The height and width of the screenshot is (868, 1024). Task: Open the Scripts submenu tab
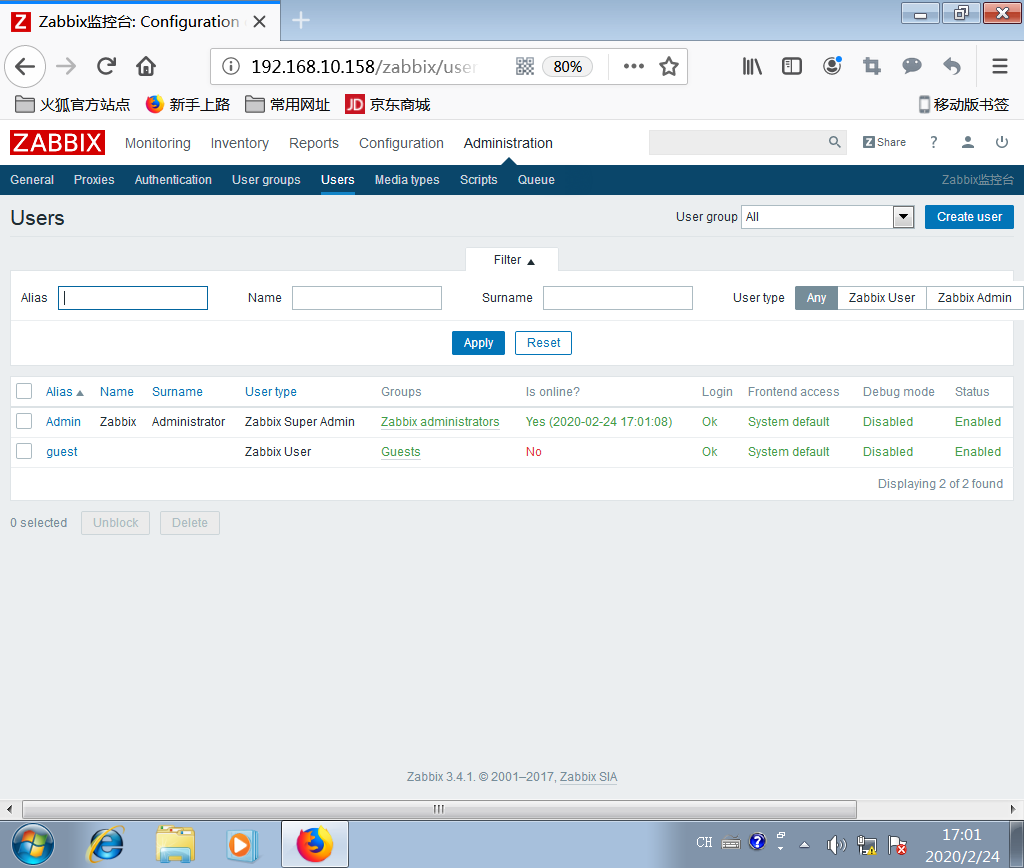pos(479,180)
